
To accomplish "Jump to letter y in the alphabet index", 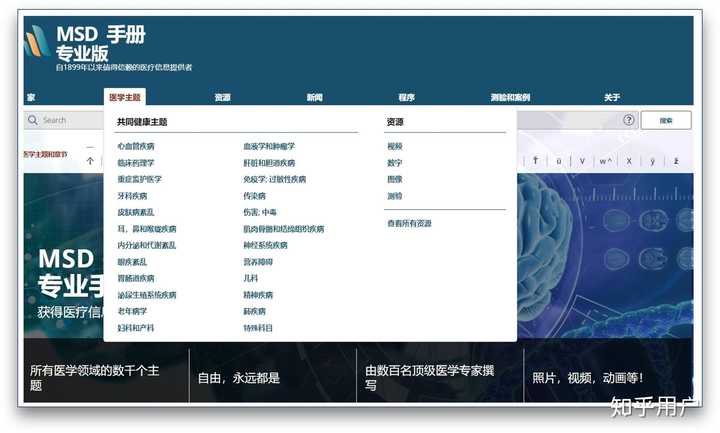I will point(652,161).
